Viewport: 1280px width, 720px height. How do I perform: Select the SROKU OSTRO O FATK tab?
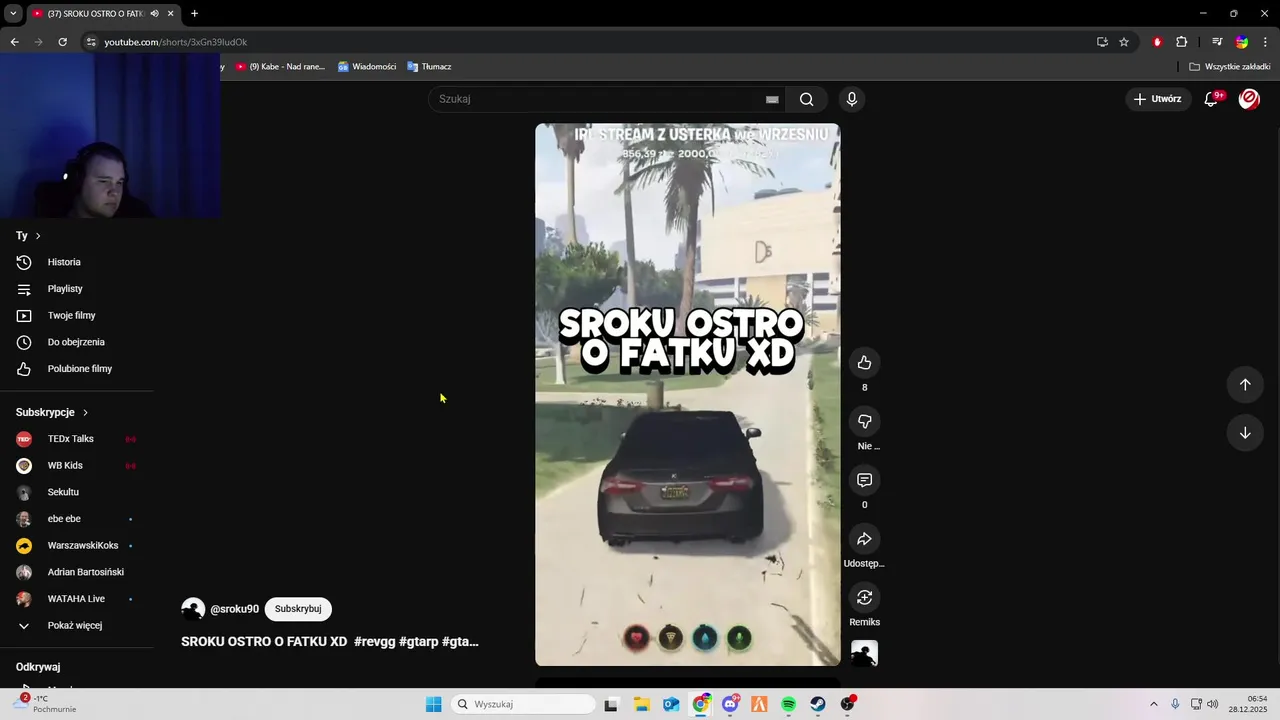(95, 14)
